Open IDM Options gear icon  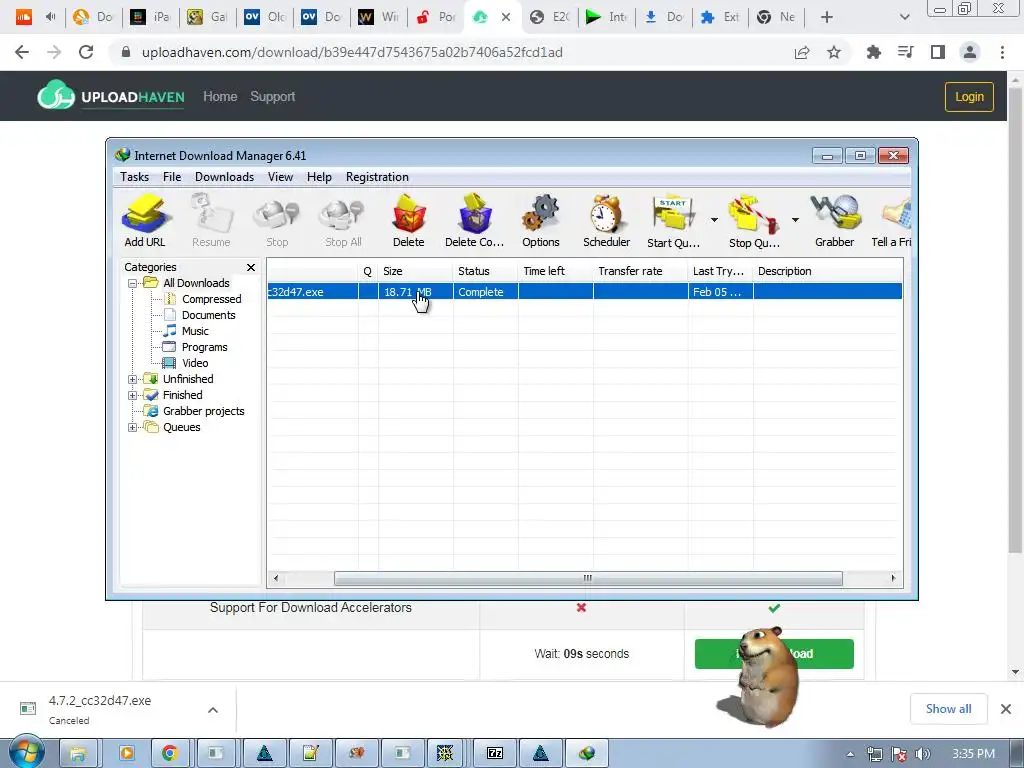[x=541, y=219]
